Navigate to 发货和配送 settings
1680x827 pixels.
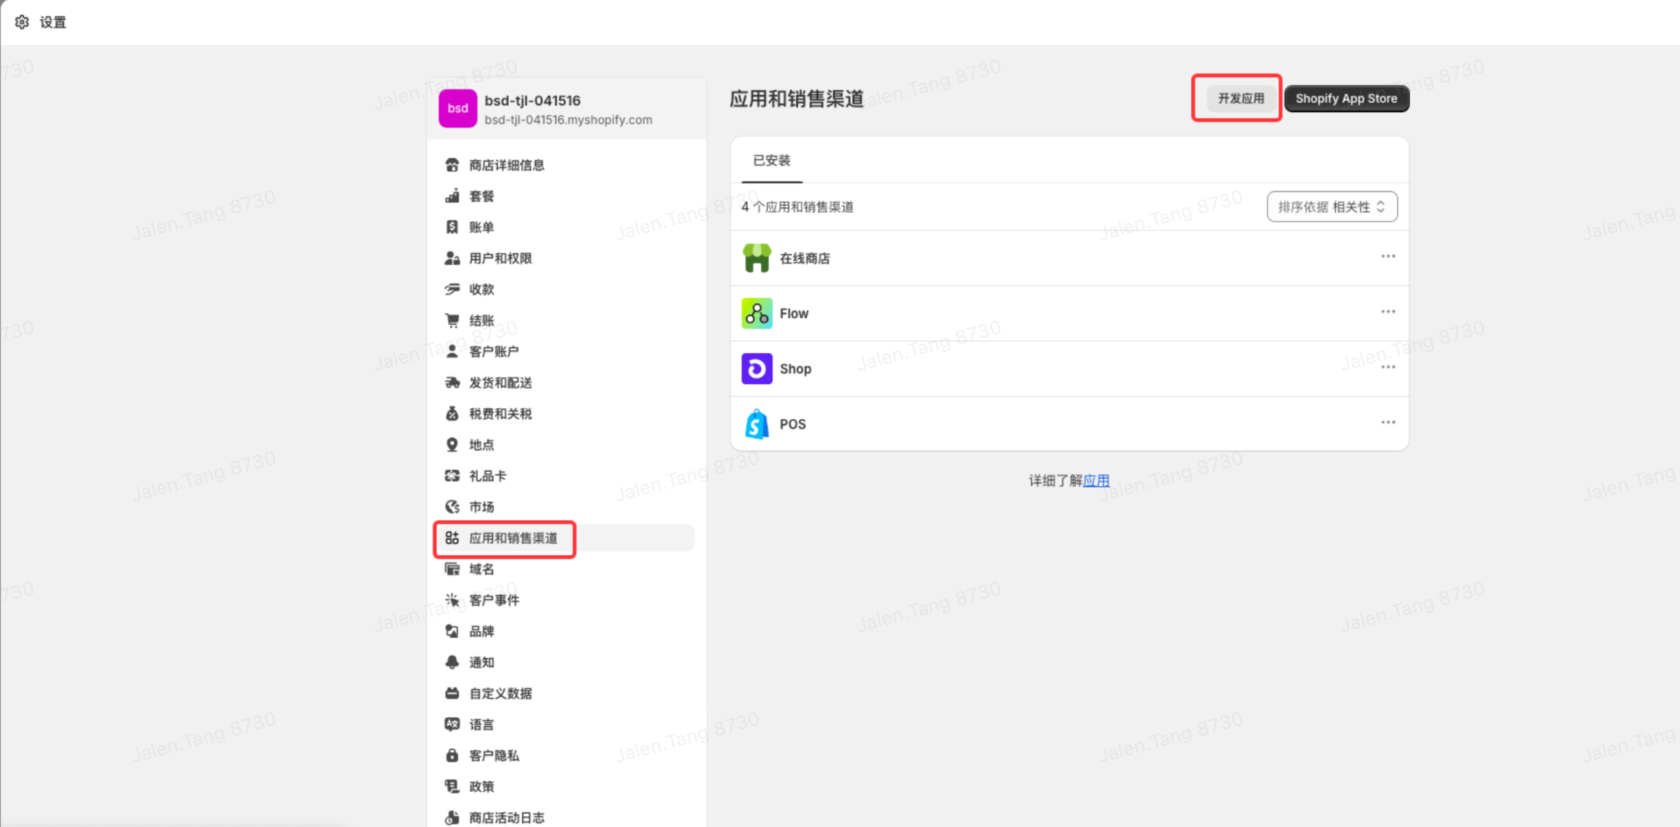tap(500, 383)
